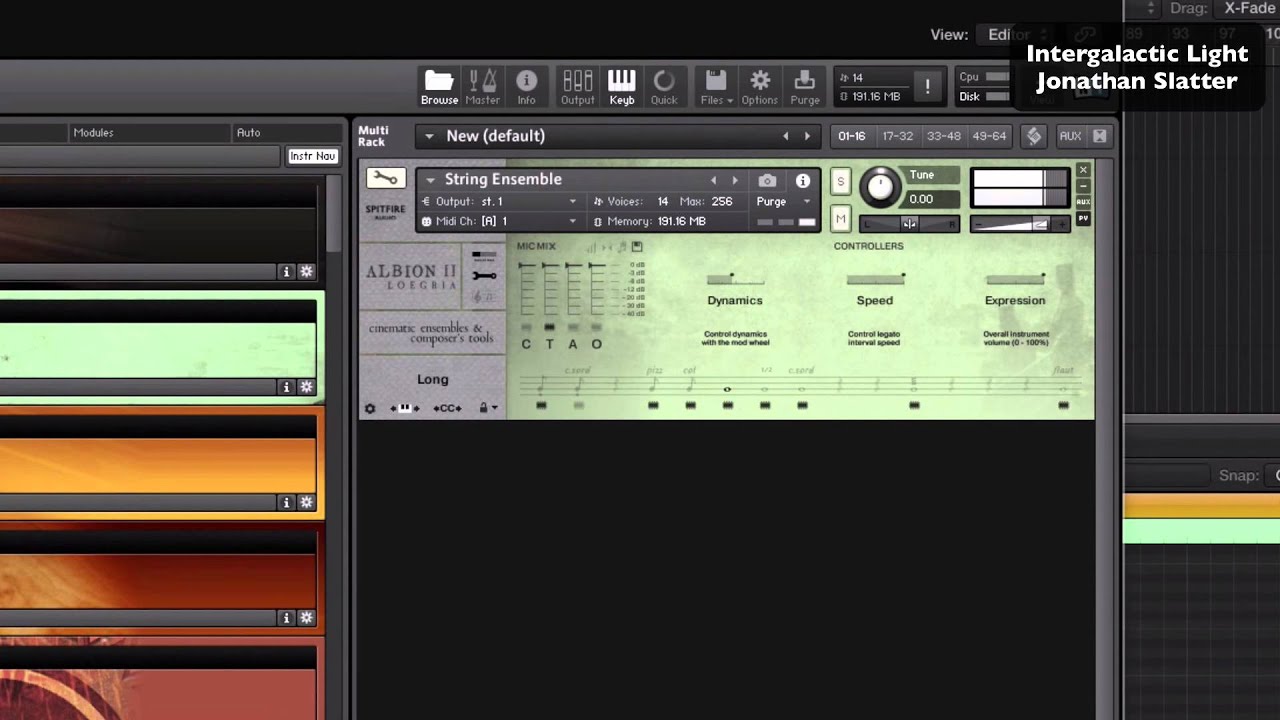Show the Output mixer section
1280x720 pixels.
tap(577, 87)
